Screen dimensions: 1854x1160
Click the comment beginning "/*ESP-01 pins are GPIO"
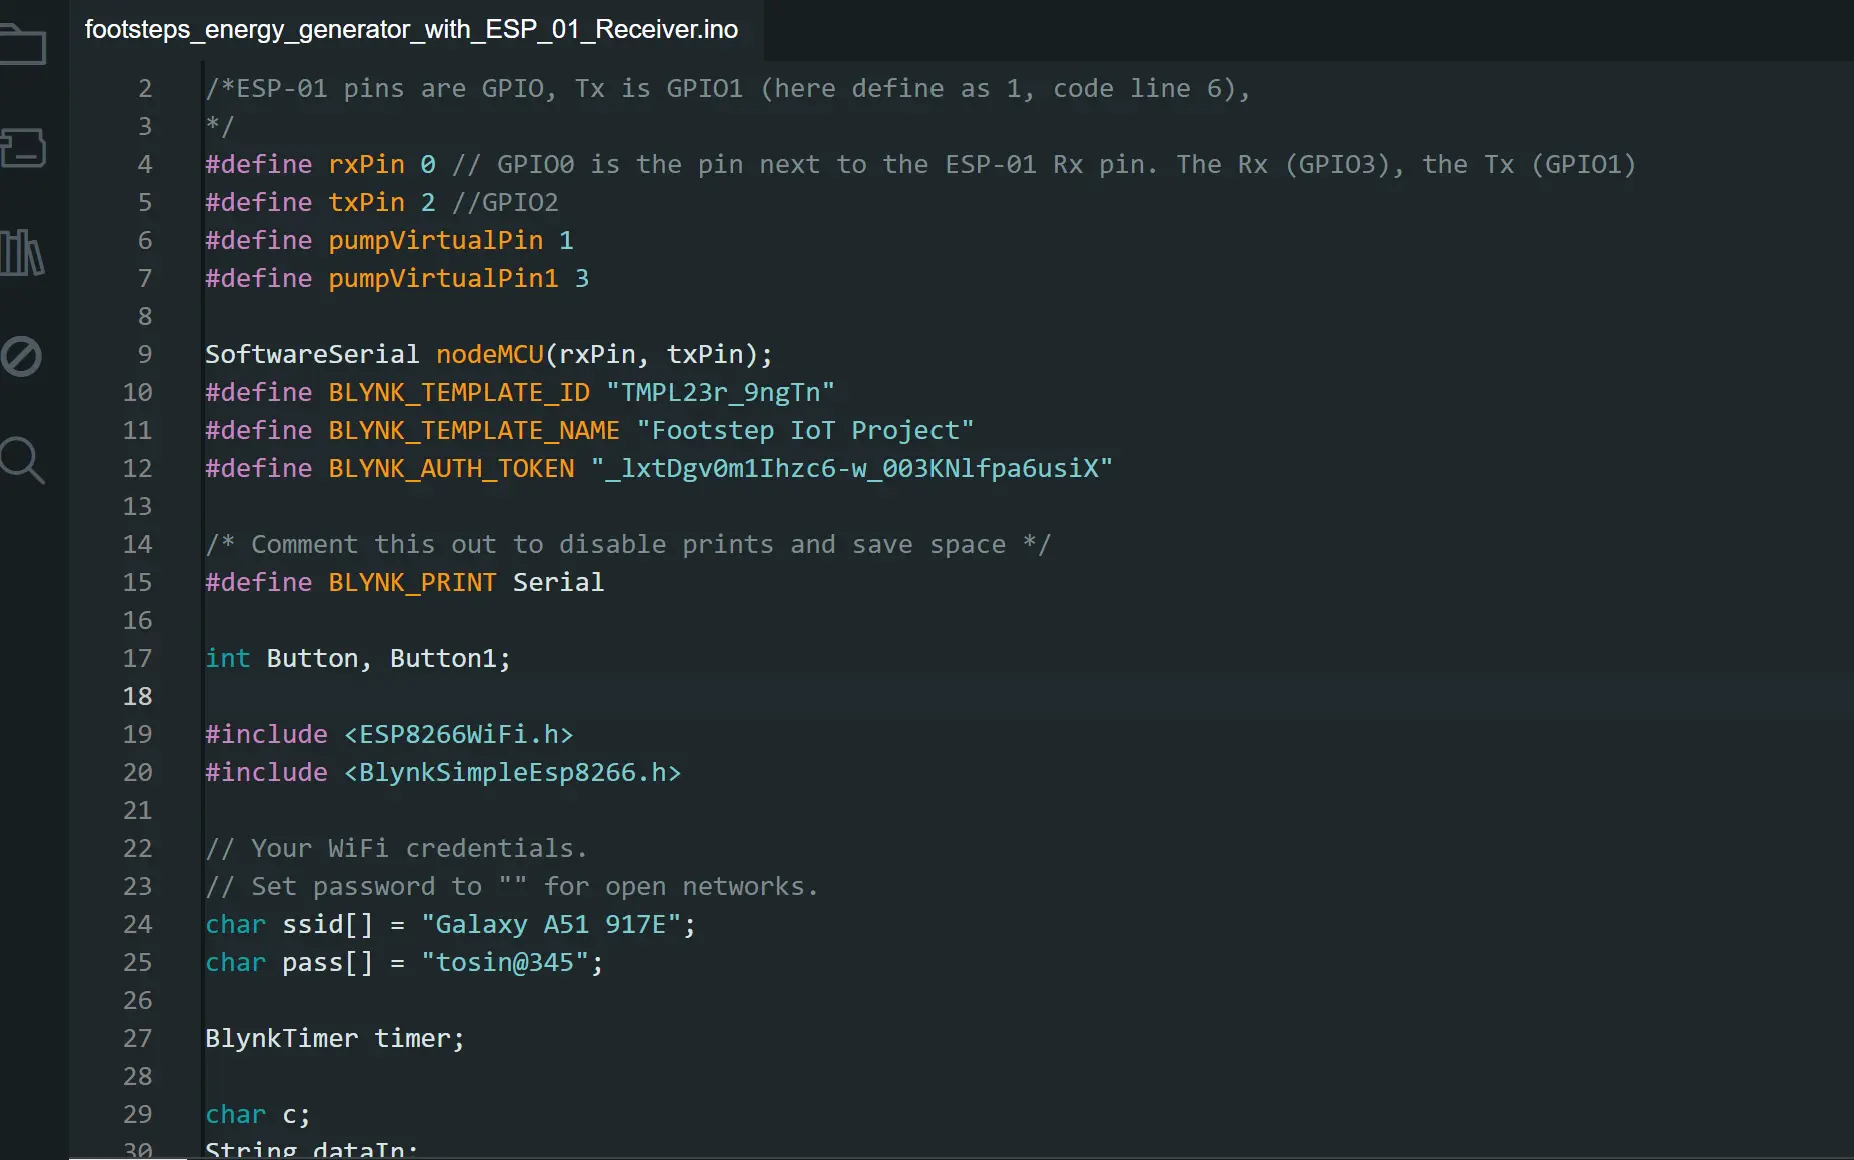coord(728,88)
